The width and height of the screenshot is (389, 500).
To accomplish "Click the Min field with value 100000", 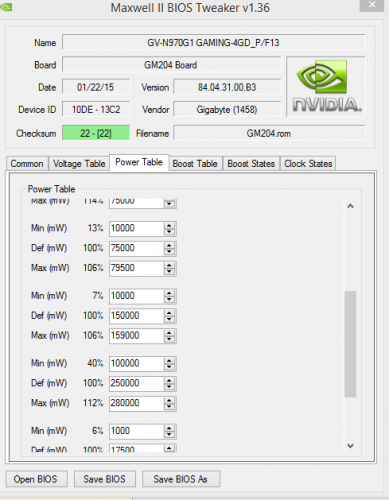I will [x=136, y=364].
